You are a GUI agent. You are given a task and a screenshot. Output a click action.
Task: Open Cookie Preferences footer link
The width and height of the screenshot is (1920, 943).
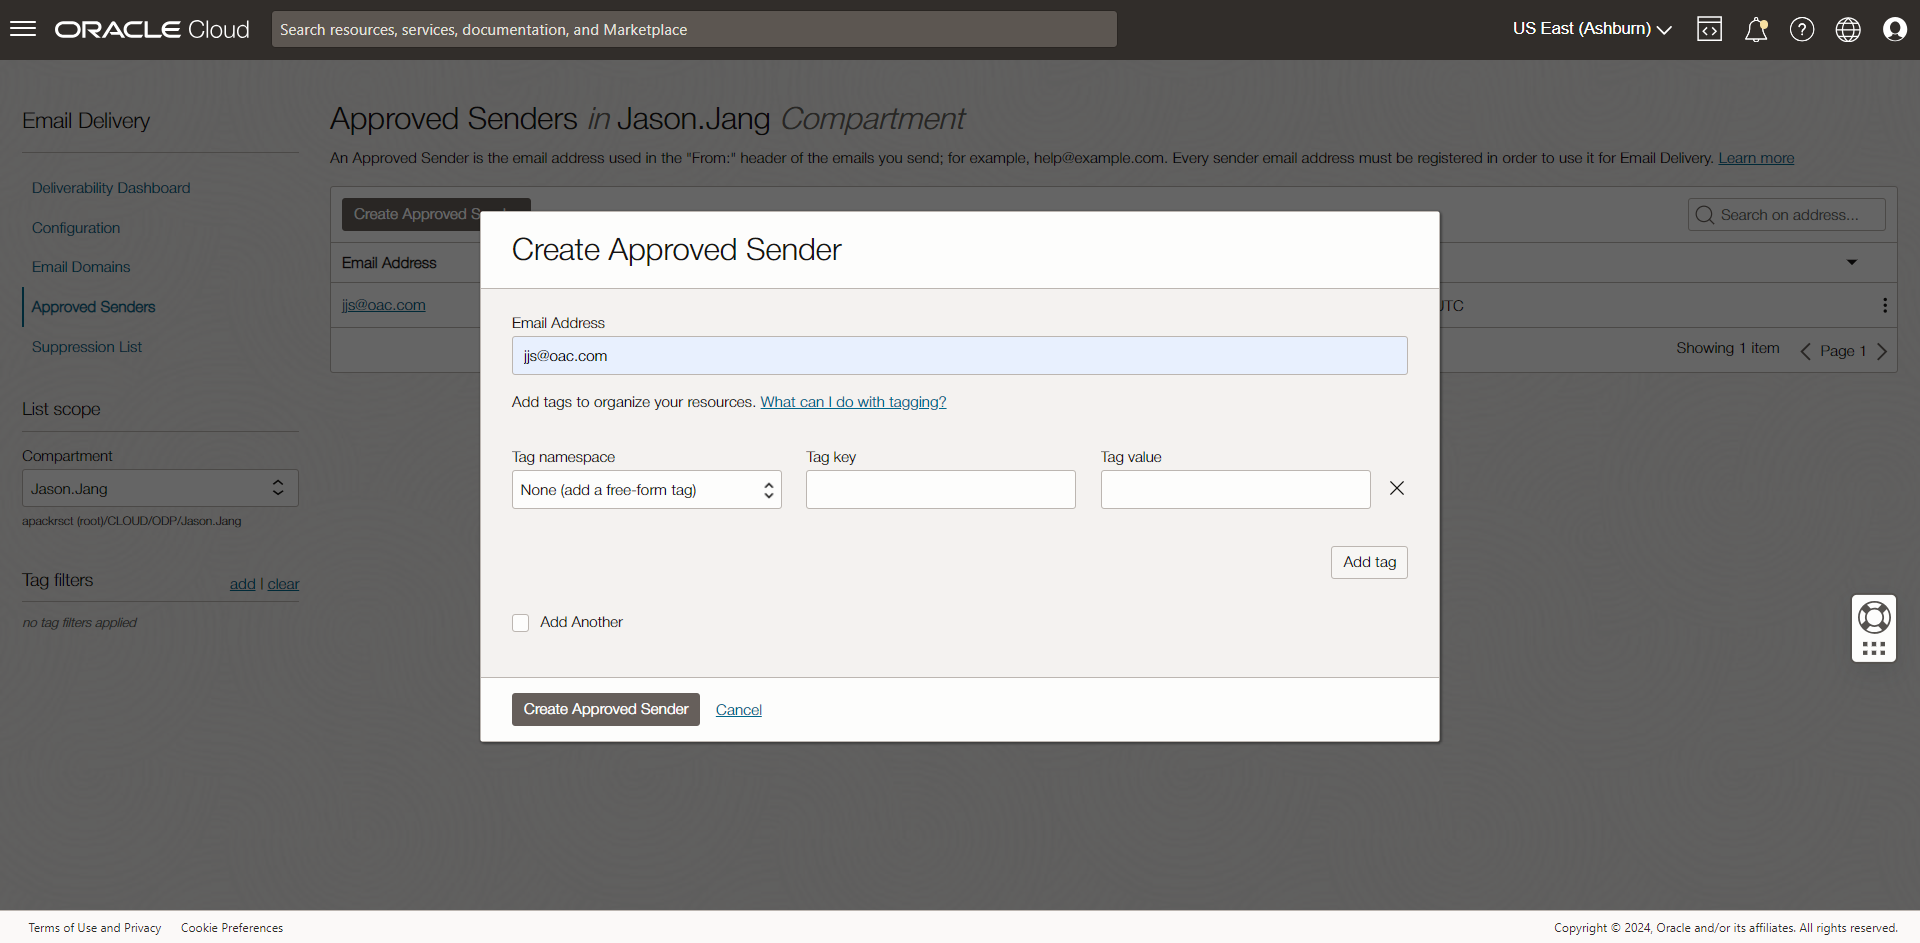click(x=232, y=928)
